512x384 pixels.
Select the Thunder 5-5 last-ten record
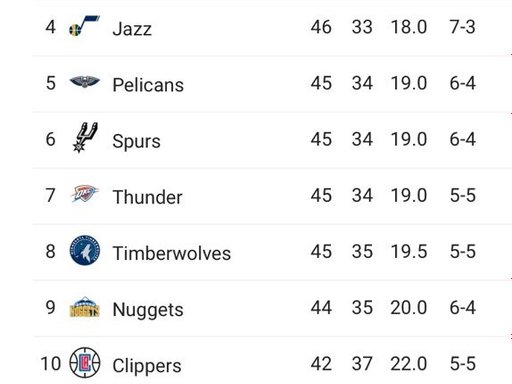[463, 195]
